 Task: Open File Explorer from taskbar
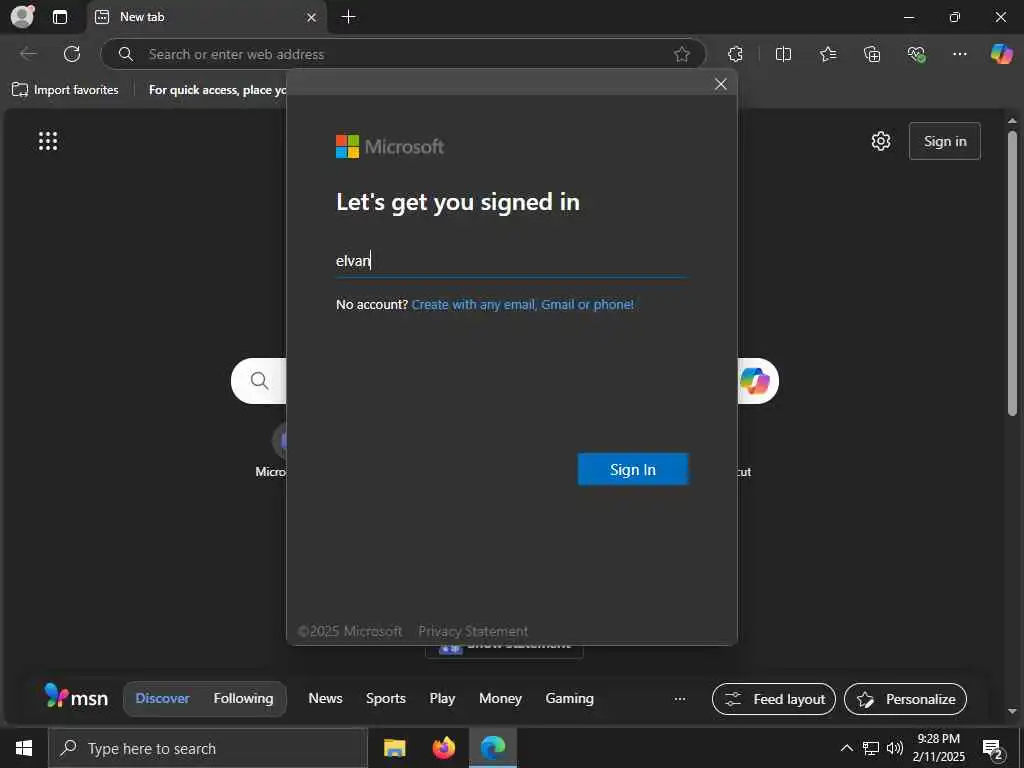point(394,748)
